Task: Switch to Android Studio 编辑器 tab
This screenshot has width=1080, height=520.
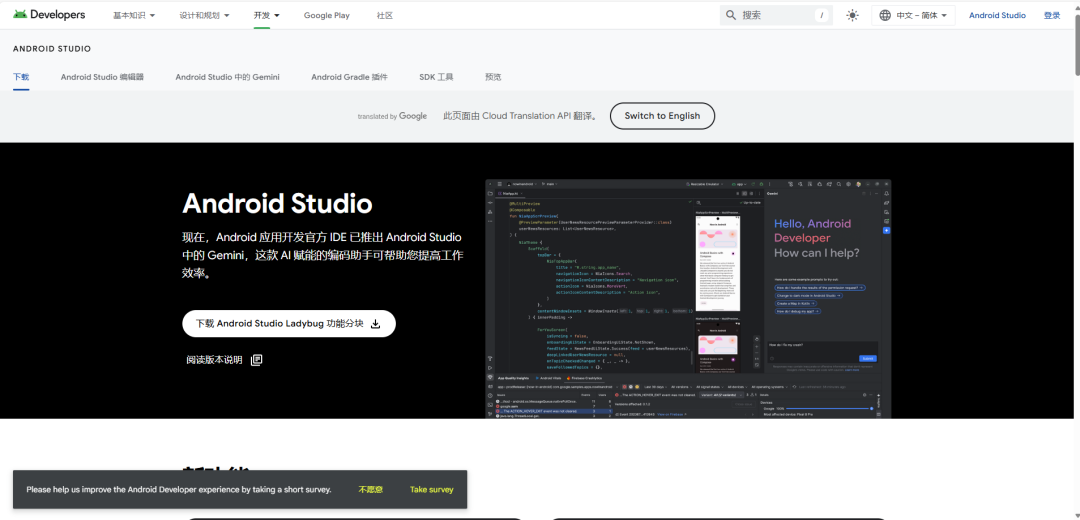Action: pyautogui.click(x=102, y=77)
